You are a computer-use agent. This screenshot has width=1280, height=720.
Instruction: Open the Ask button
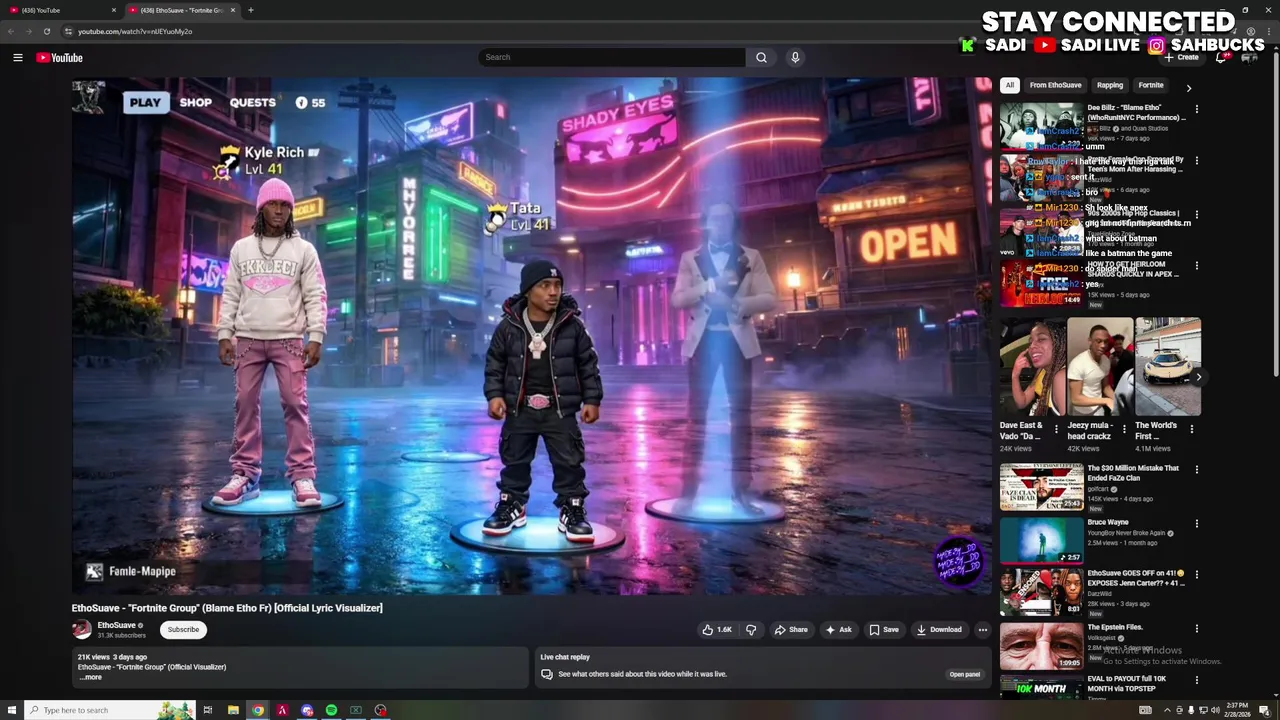pyautogui.click(x=838, y=630)
